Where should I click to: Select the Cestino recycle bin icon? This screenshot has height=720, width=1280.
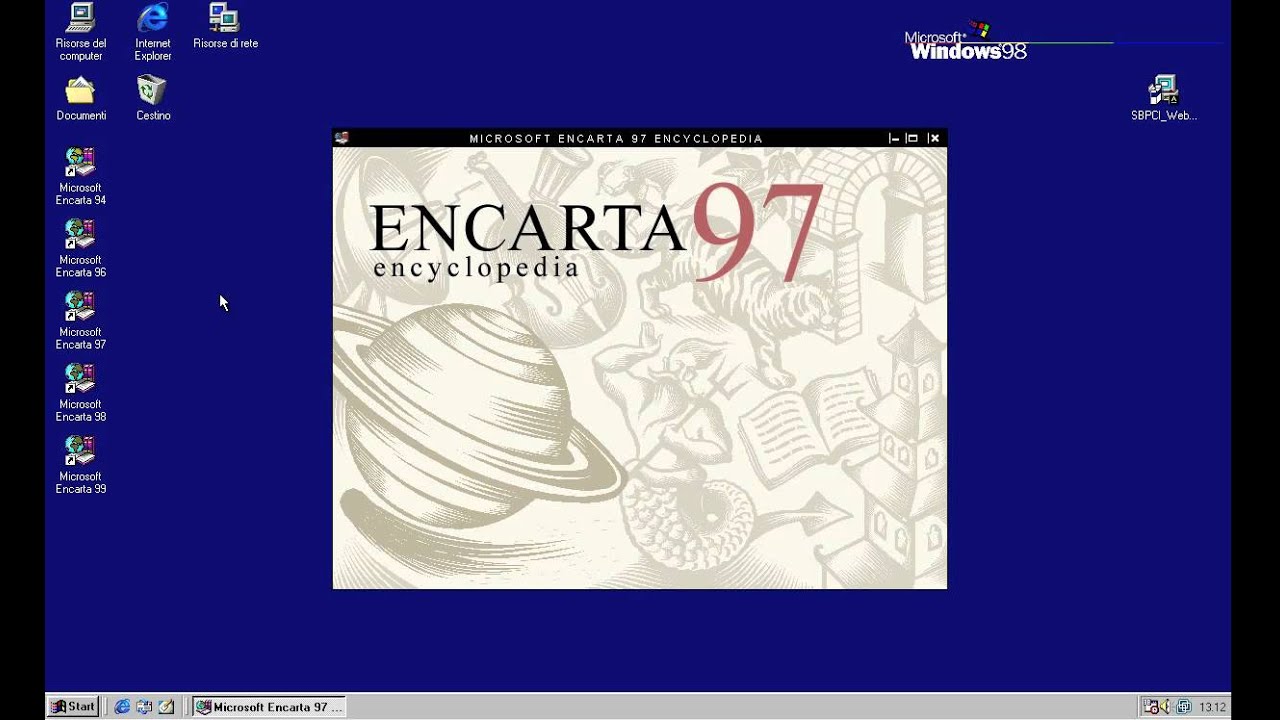point(153,98)
